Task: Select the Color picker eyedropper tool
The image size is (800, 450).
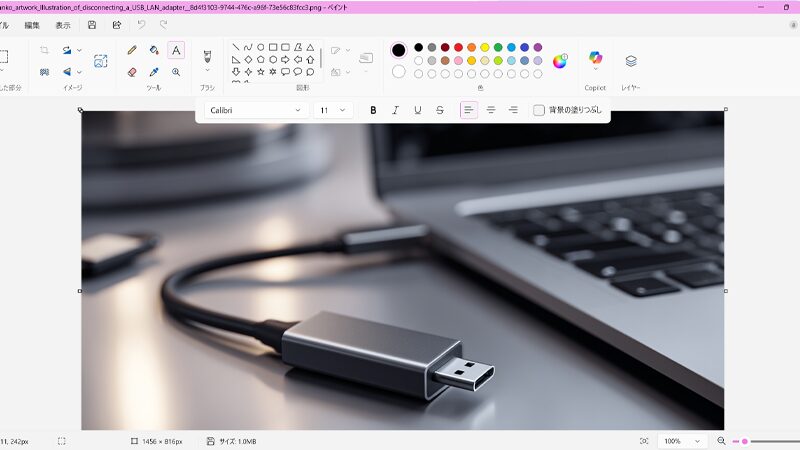Action: coord(154,72)
